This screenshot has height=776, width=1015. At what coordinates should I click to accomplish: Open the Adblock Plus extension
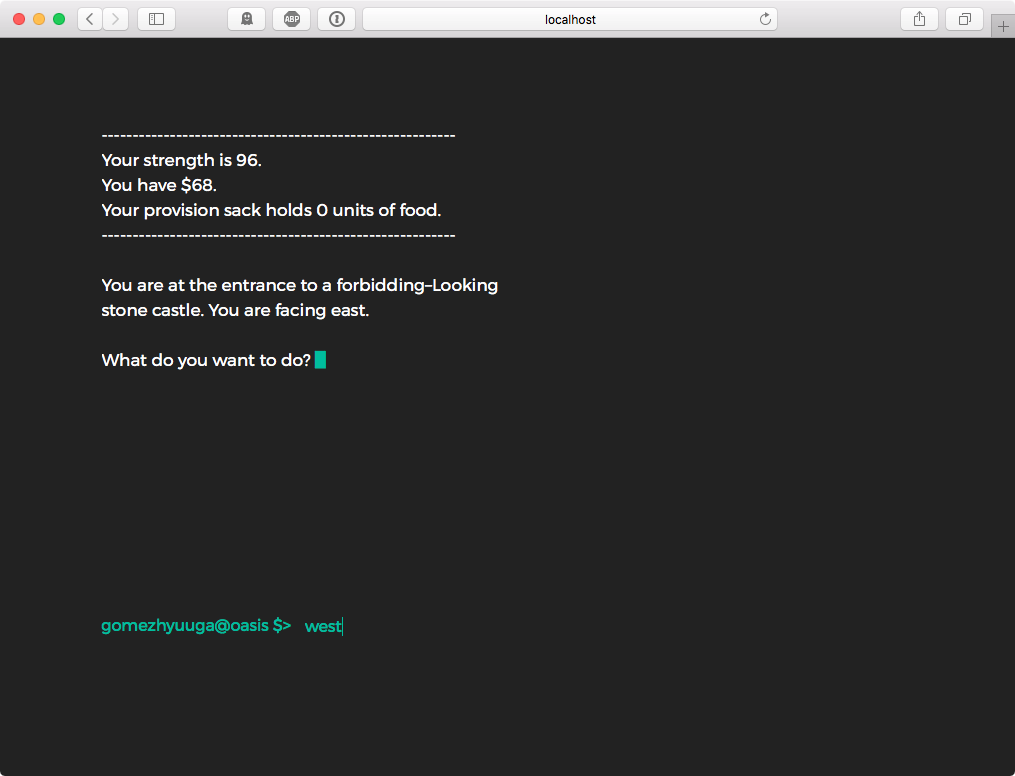291,19
